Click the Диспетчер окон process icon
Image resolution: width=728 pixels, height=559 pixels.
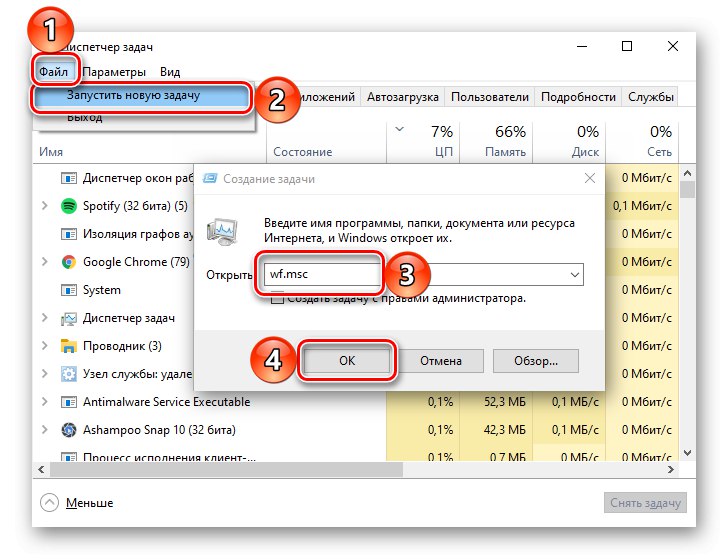69,178
